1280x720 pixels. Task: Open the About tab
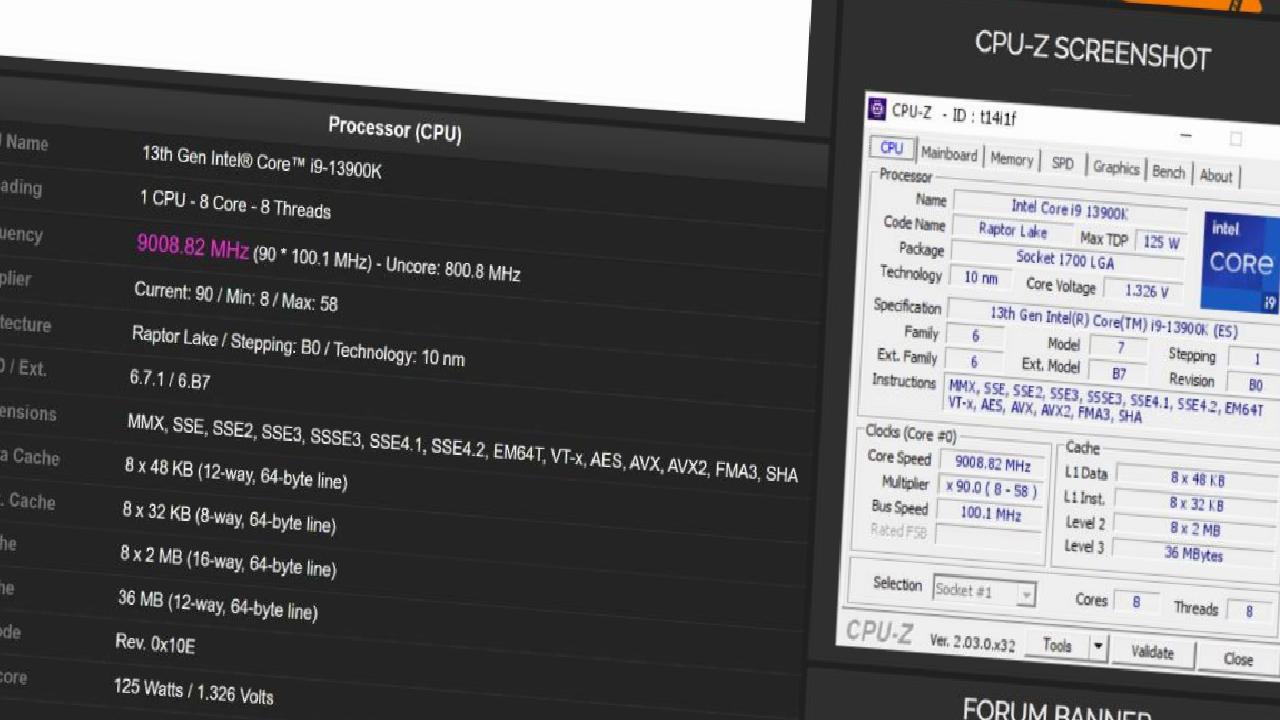pos(1216,176)
